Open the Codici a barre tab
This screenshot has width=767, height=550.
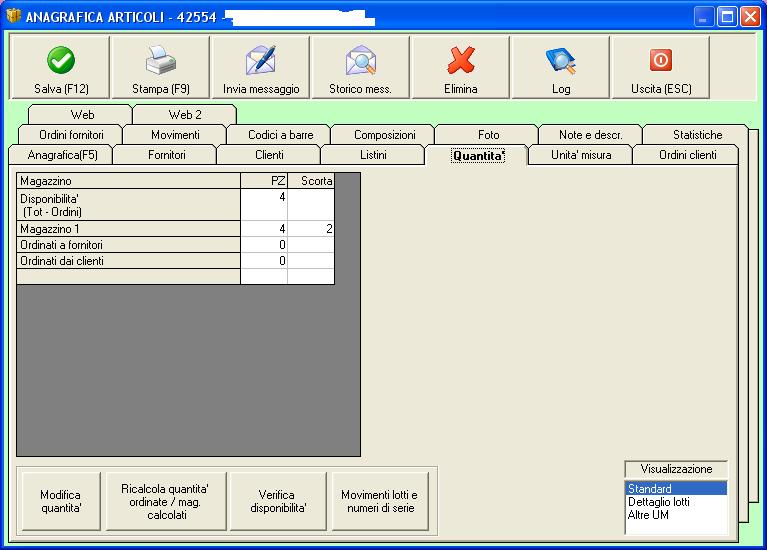click(x=280, y=135)
